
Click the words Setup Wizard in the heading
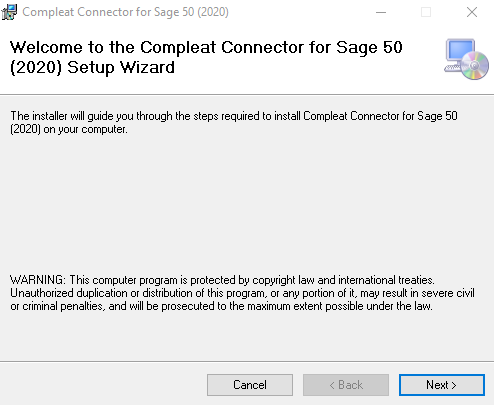click(121, 67)
